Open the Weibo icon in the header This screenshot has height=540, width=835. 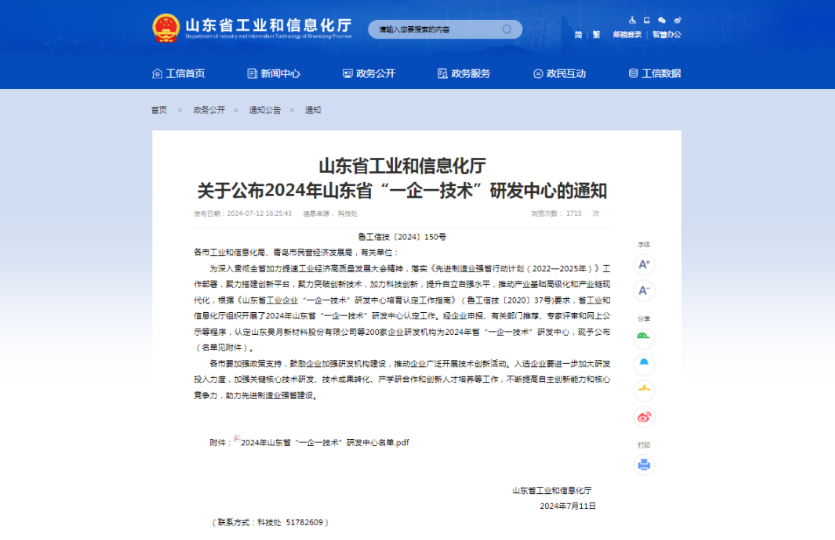(x=677, y=20)
